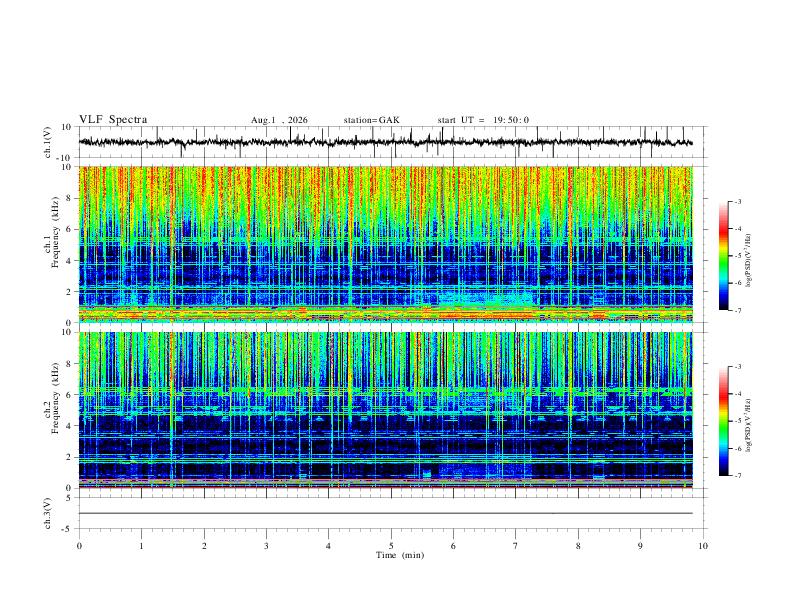792x612 pixels.
Task: Click the ch.1 upper color scale bar
Action: pyautogui.click(x=724, y=256)
